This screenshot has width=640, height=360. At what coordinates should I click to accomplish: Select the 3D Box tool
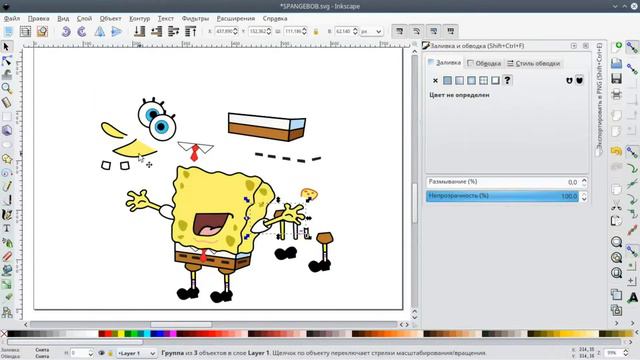pyautogui.click(x=6, y=130)
